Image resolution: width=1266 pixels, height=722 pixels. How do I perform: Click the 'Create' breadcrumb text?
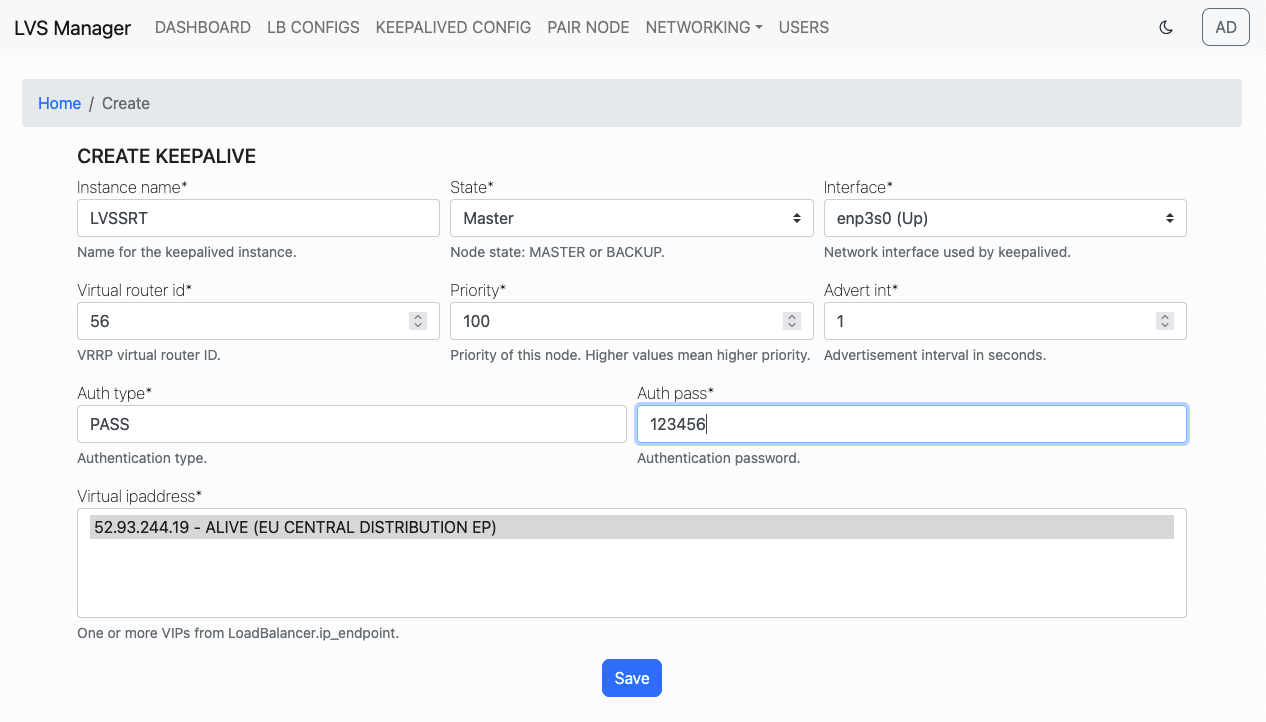126,103
